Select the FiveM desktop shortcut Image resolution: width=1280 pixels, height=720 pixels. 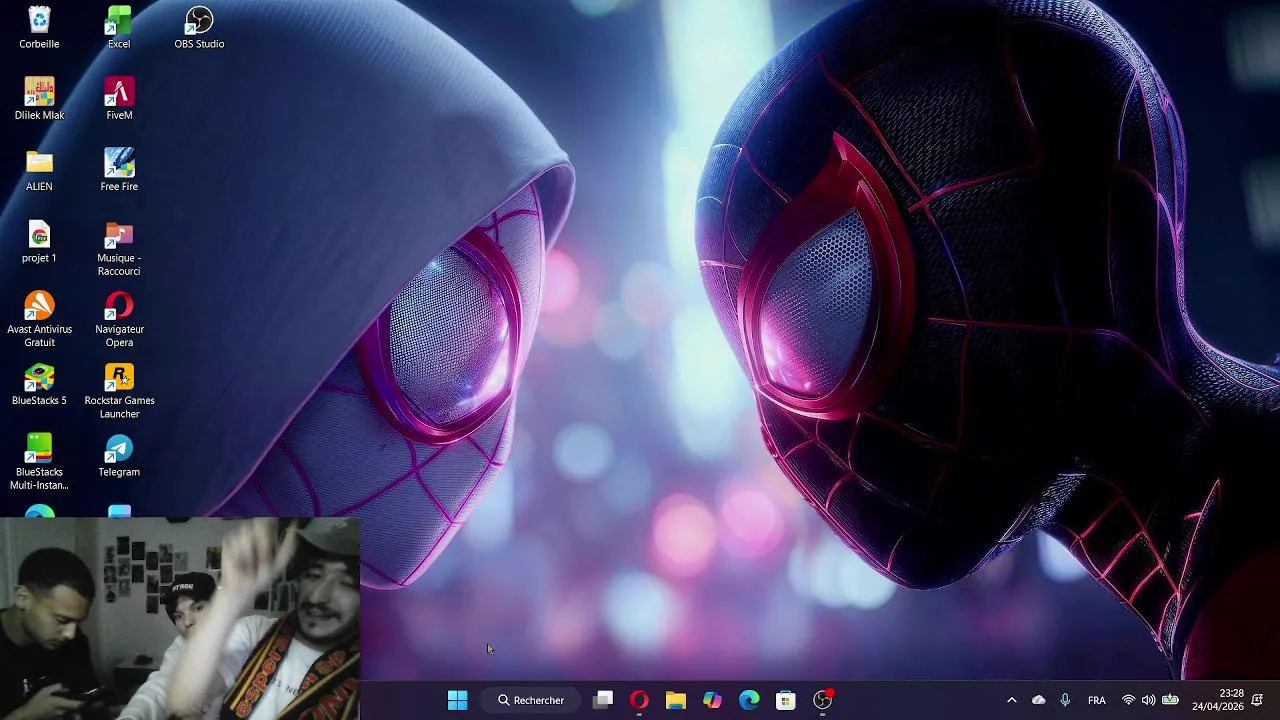click(119, 98)
